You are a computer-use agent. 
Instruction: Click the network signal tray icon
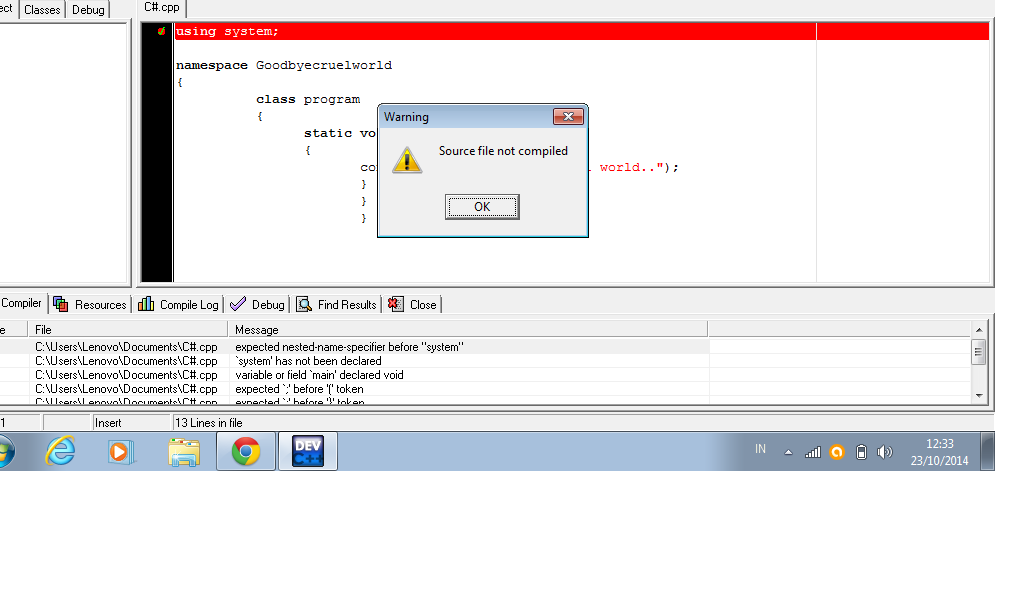click(813, 452)
